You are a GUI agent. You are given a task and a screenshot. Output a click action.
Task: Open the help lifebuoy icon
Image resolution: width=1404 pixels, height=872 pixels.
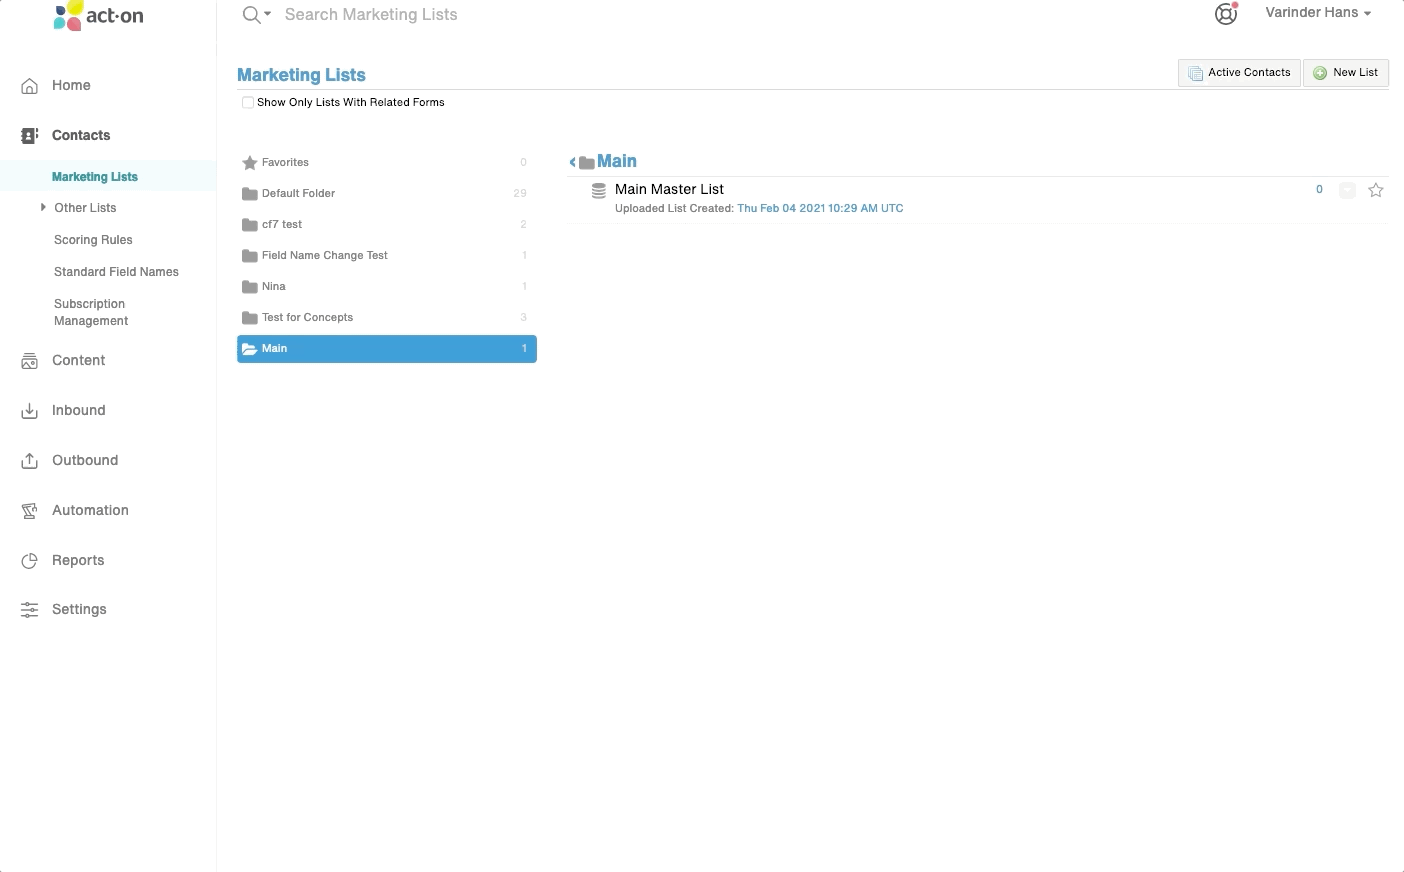click(x=1226, y=14)
